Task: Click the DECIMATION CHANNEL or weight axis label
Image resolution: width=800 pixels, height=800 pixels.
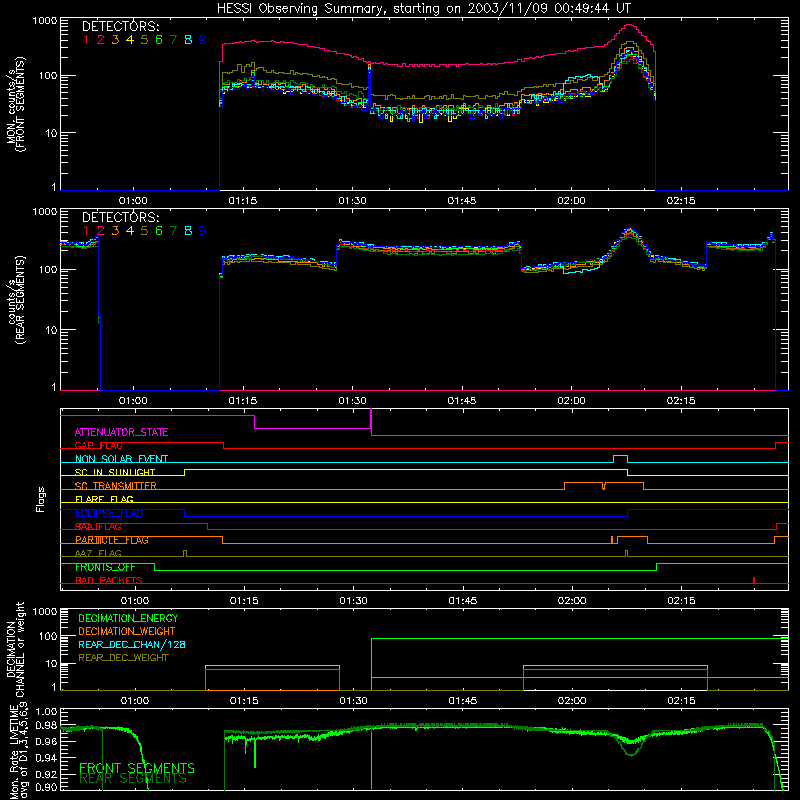Action: (x=16, y=649)
